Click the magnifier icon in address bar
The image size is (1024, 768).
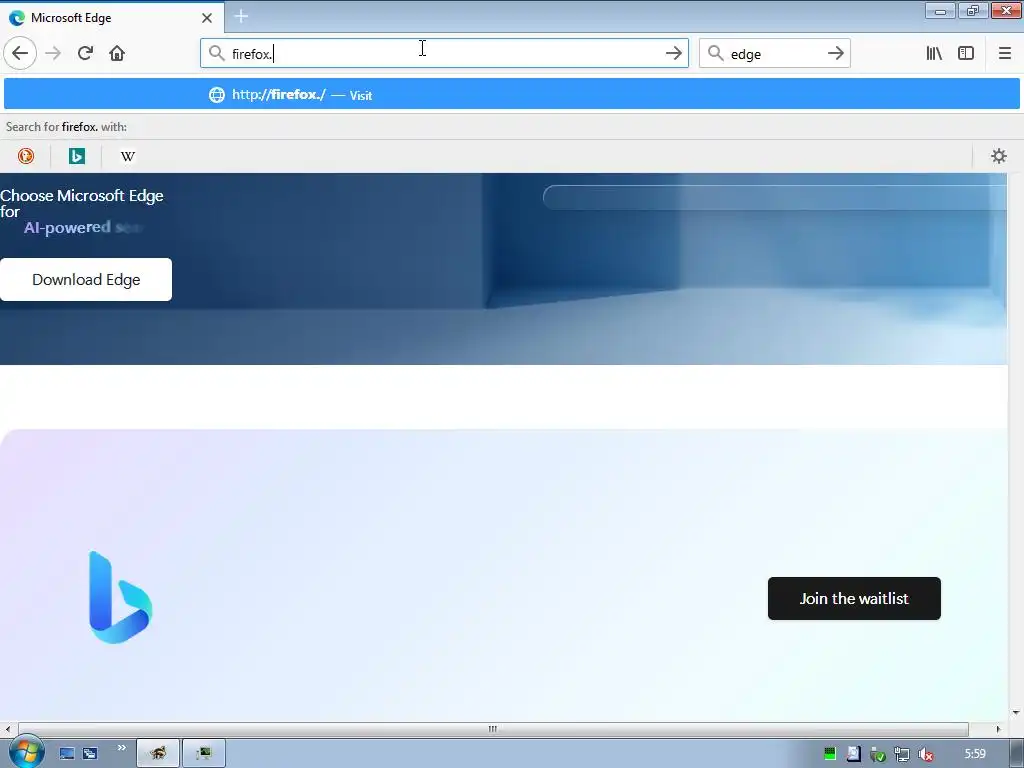[x=216, y=53]
